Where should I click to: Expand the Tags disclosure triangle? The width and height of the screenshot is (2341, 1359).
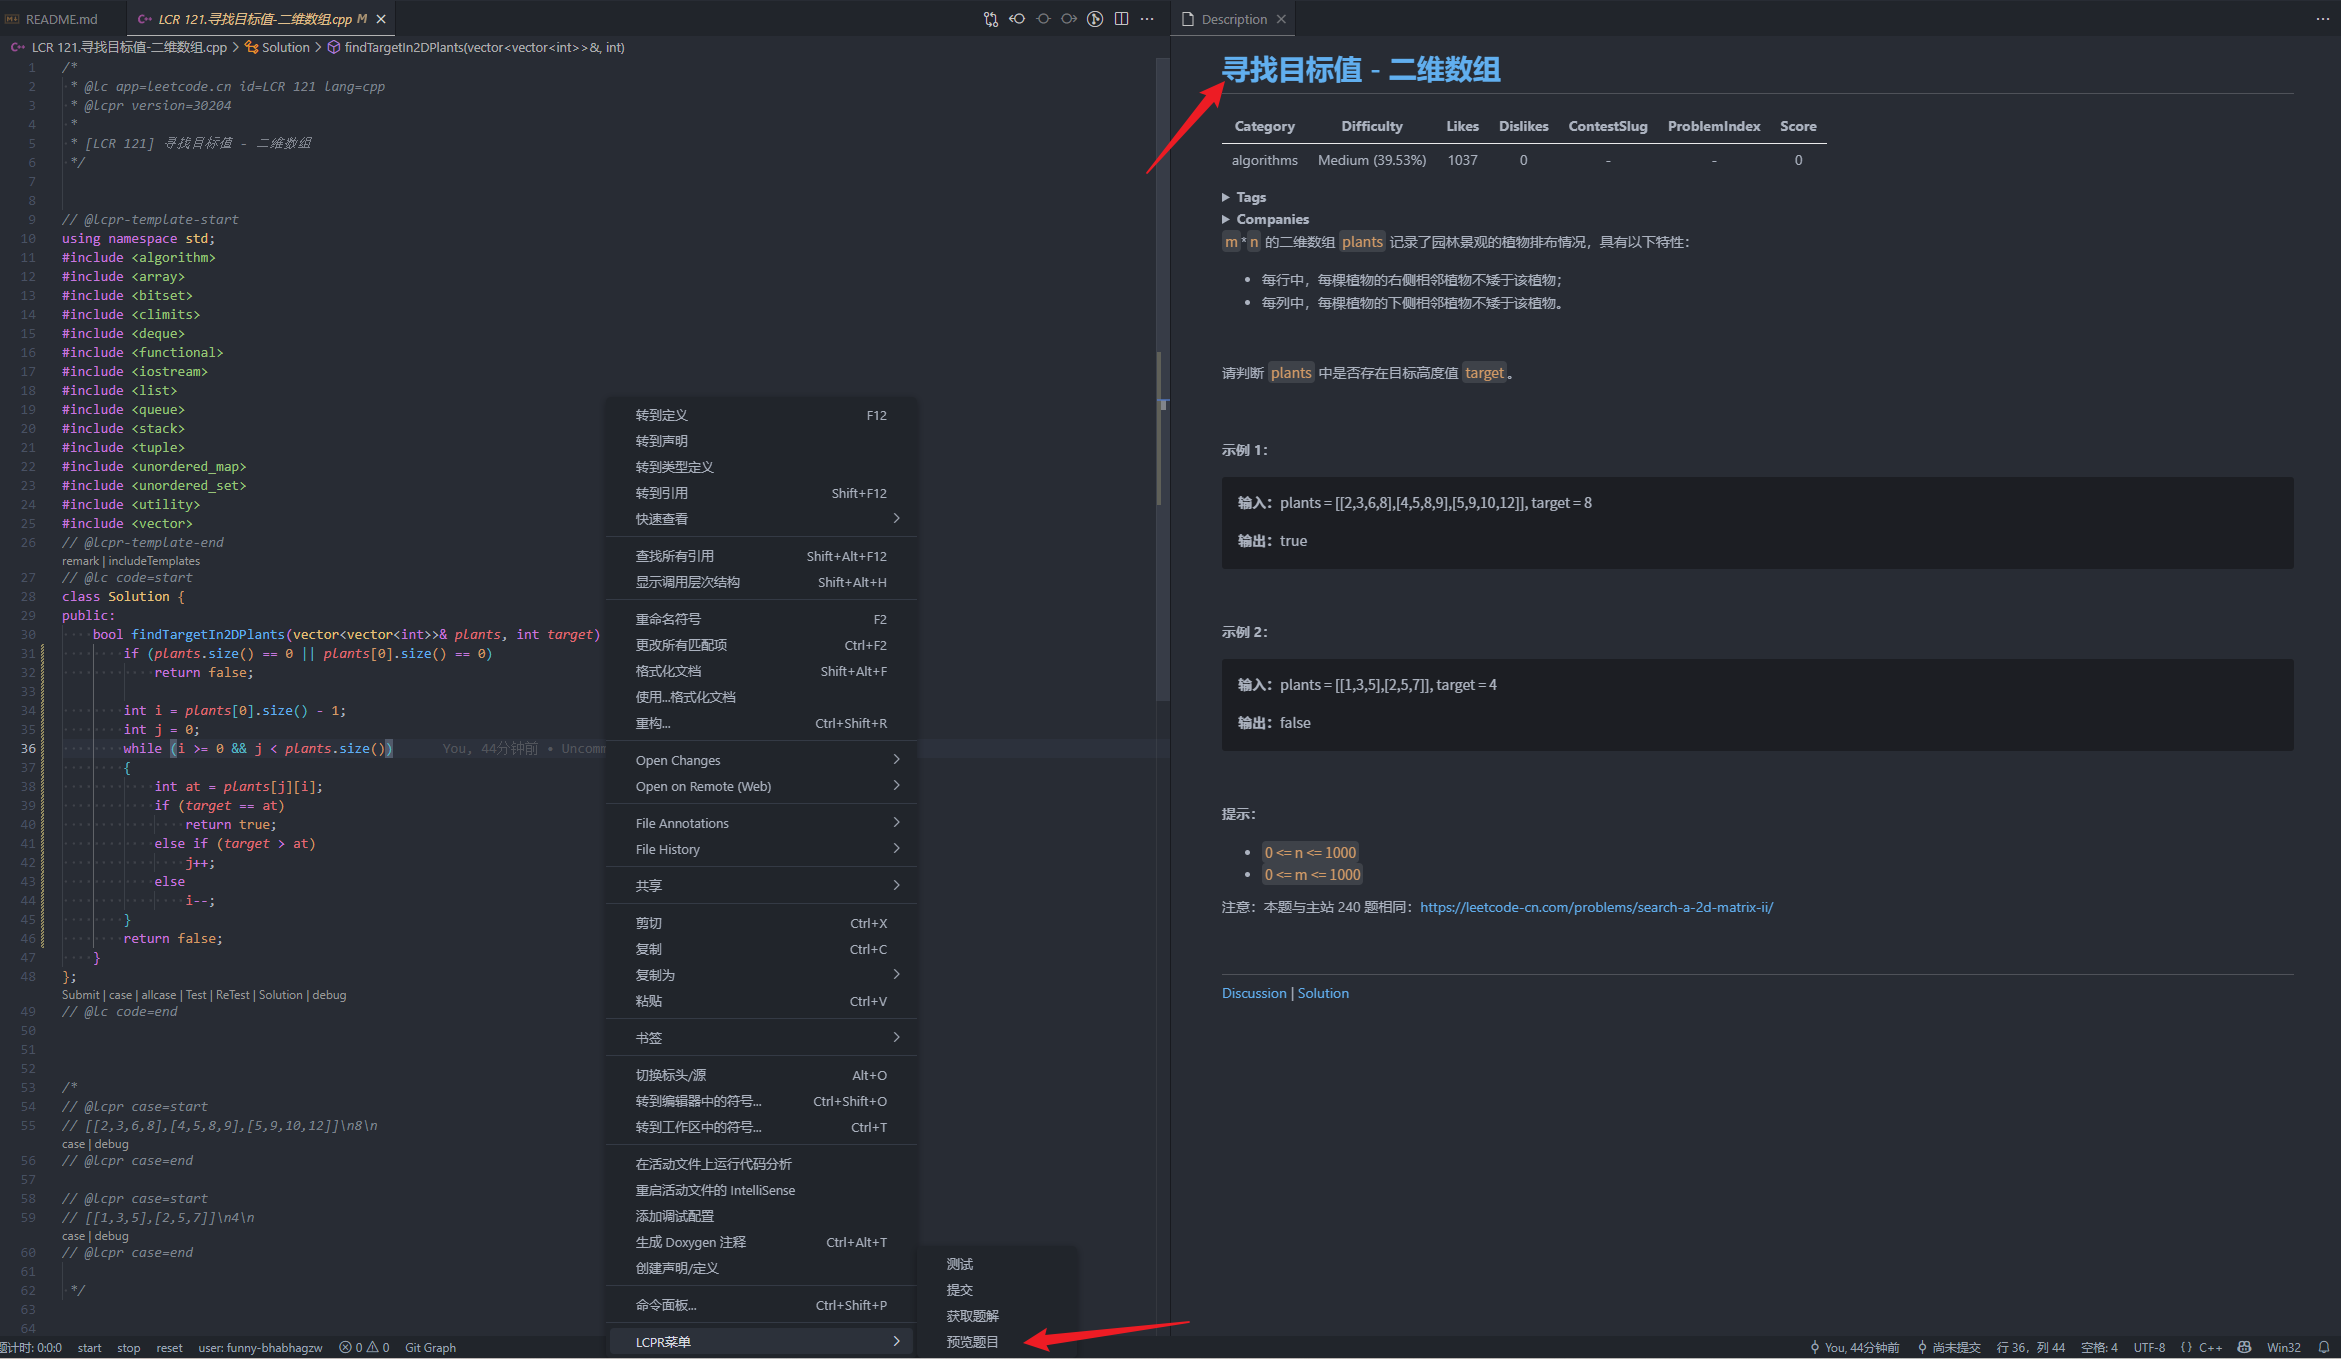pyautogui.click(x=1226, y=197)
